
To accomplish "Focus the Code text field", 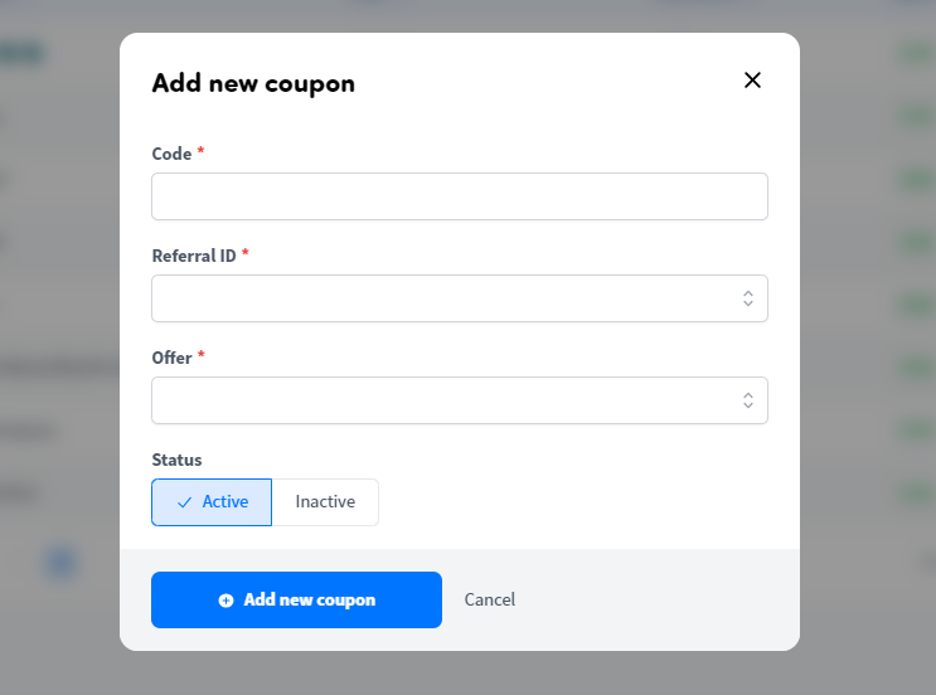I will click(460, 196).
